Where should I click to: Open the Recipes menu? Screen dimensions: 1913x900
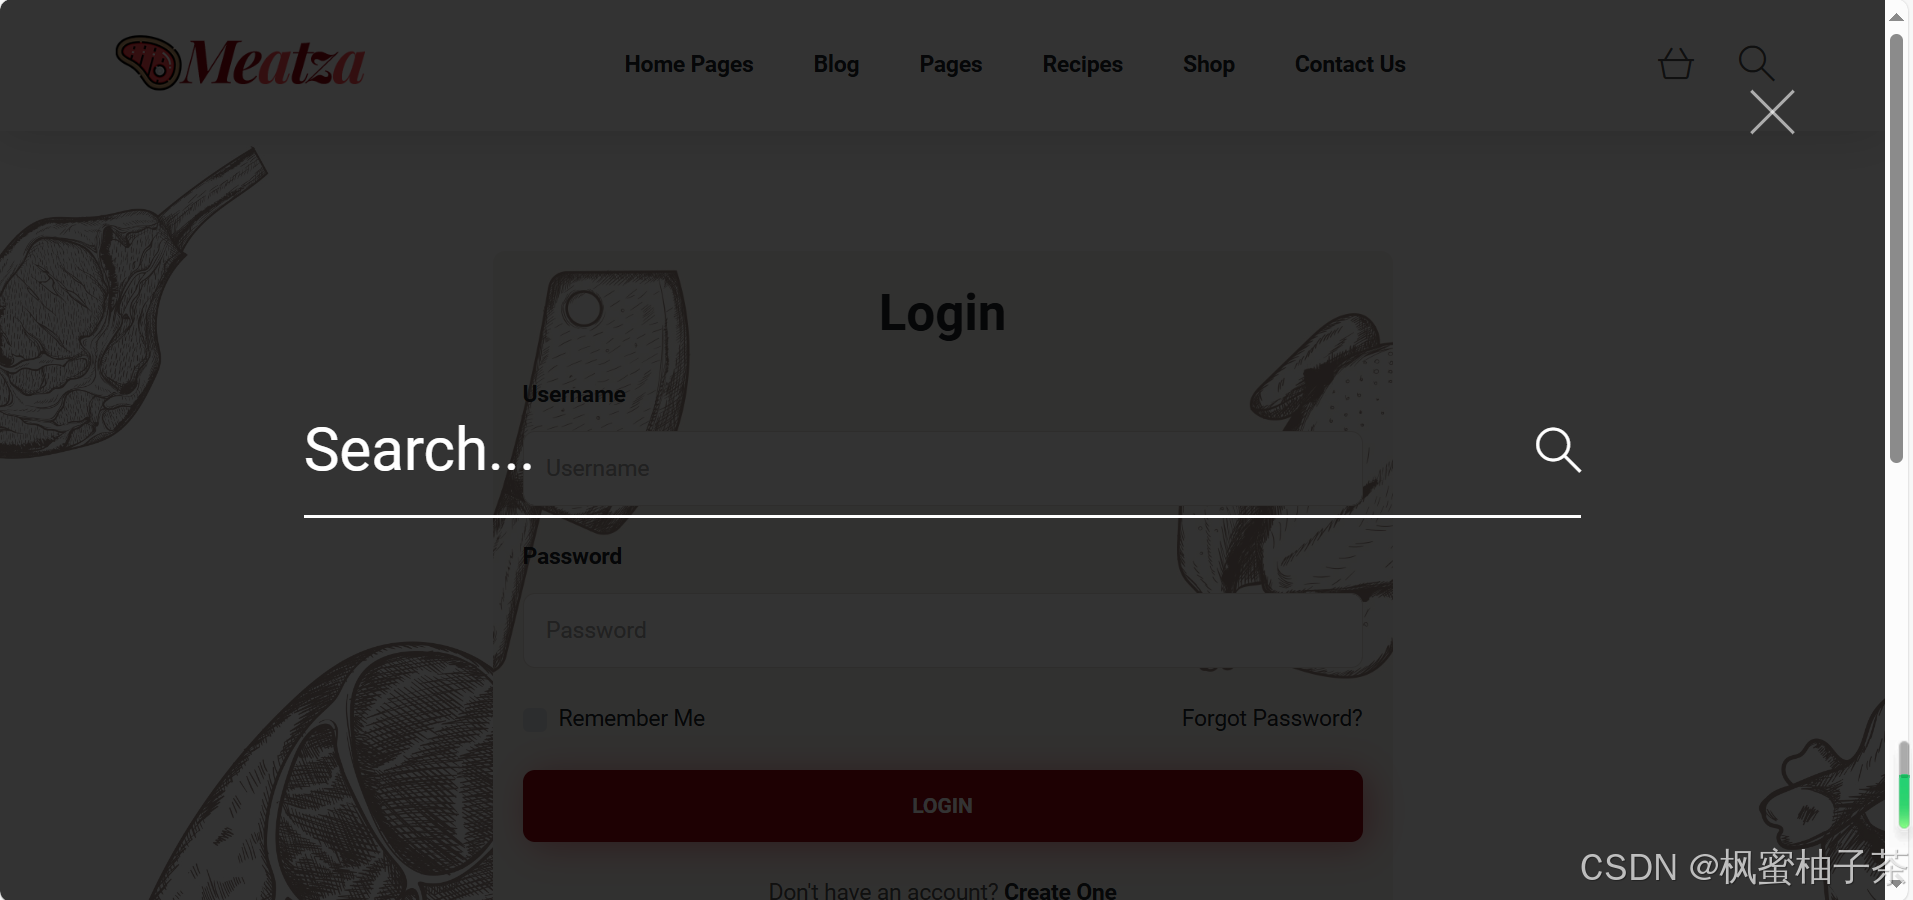(x=1082, y=64)
